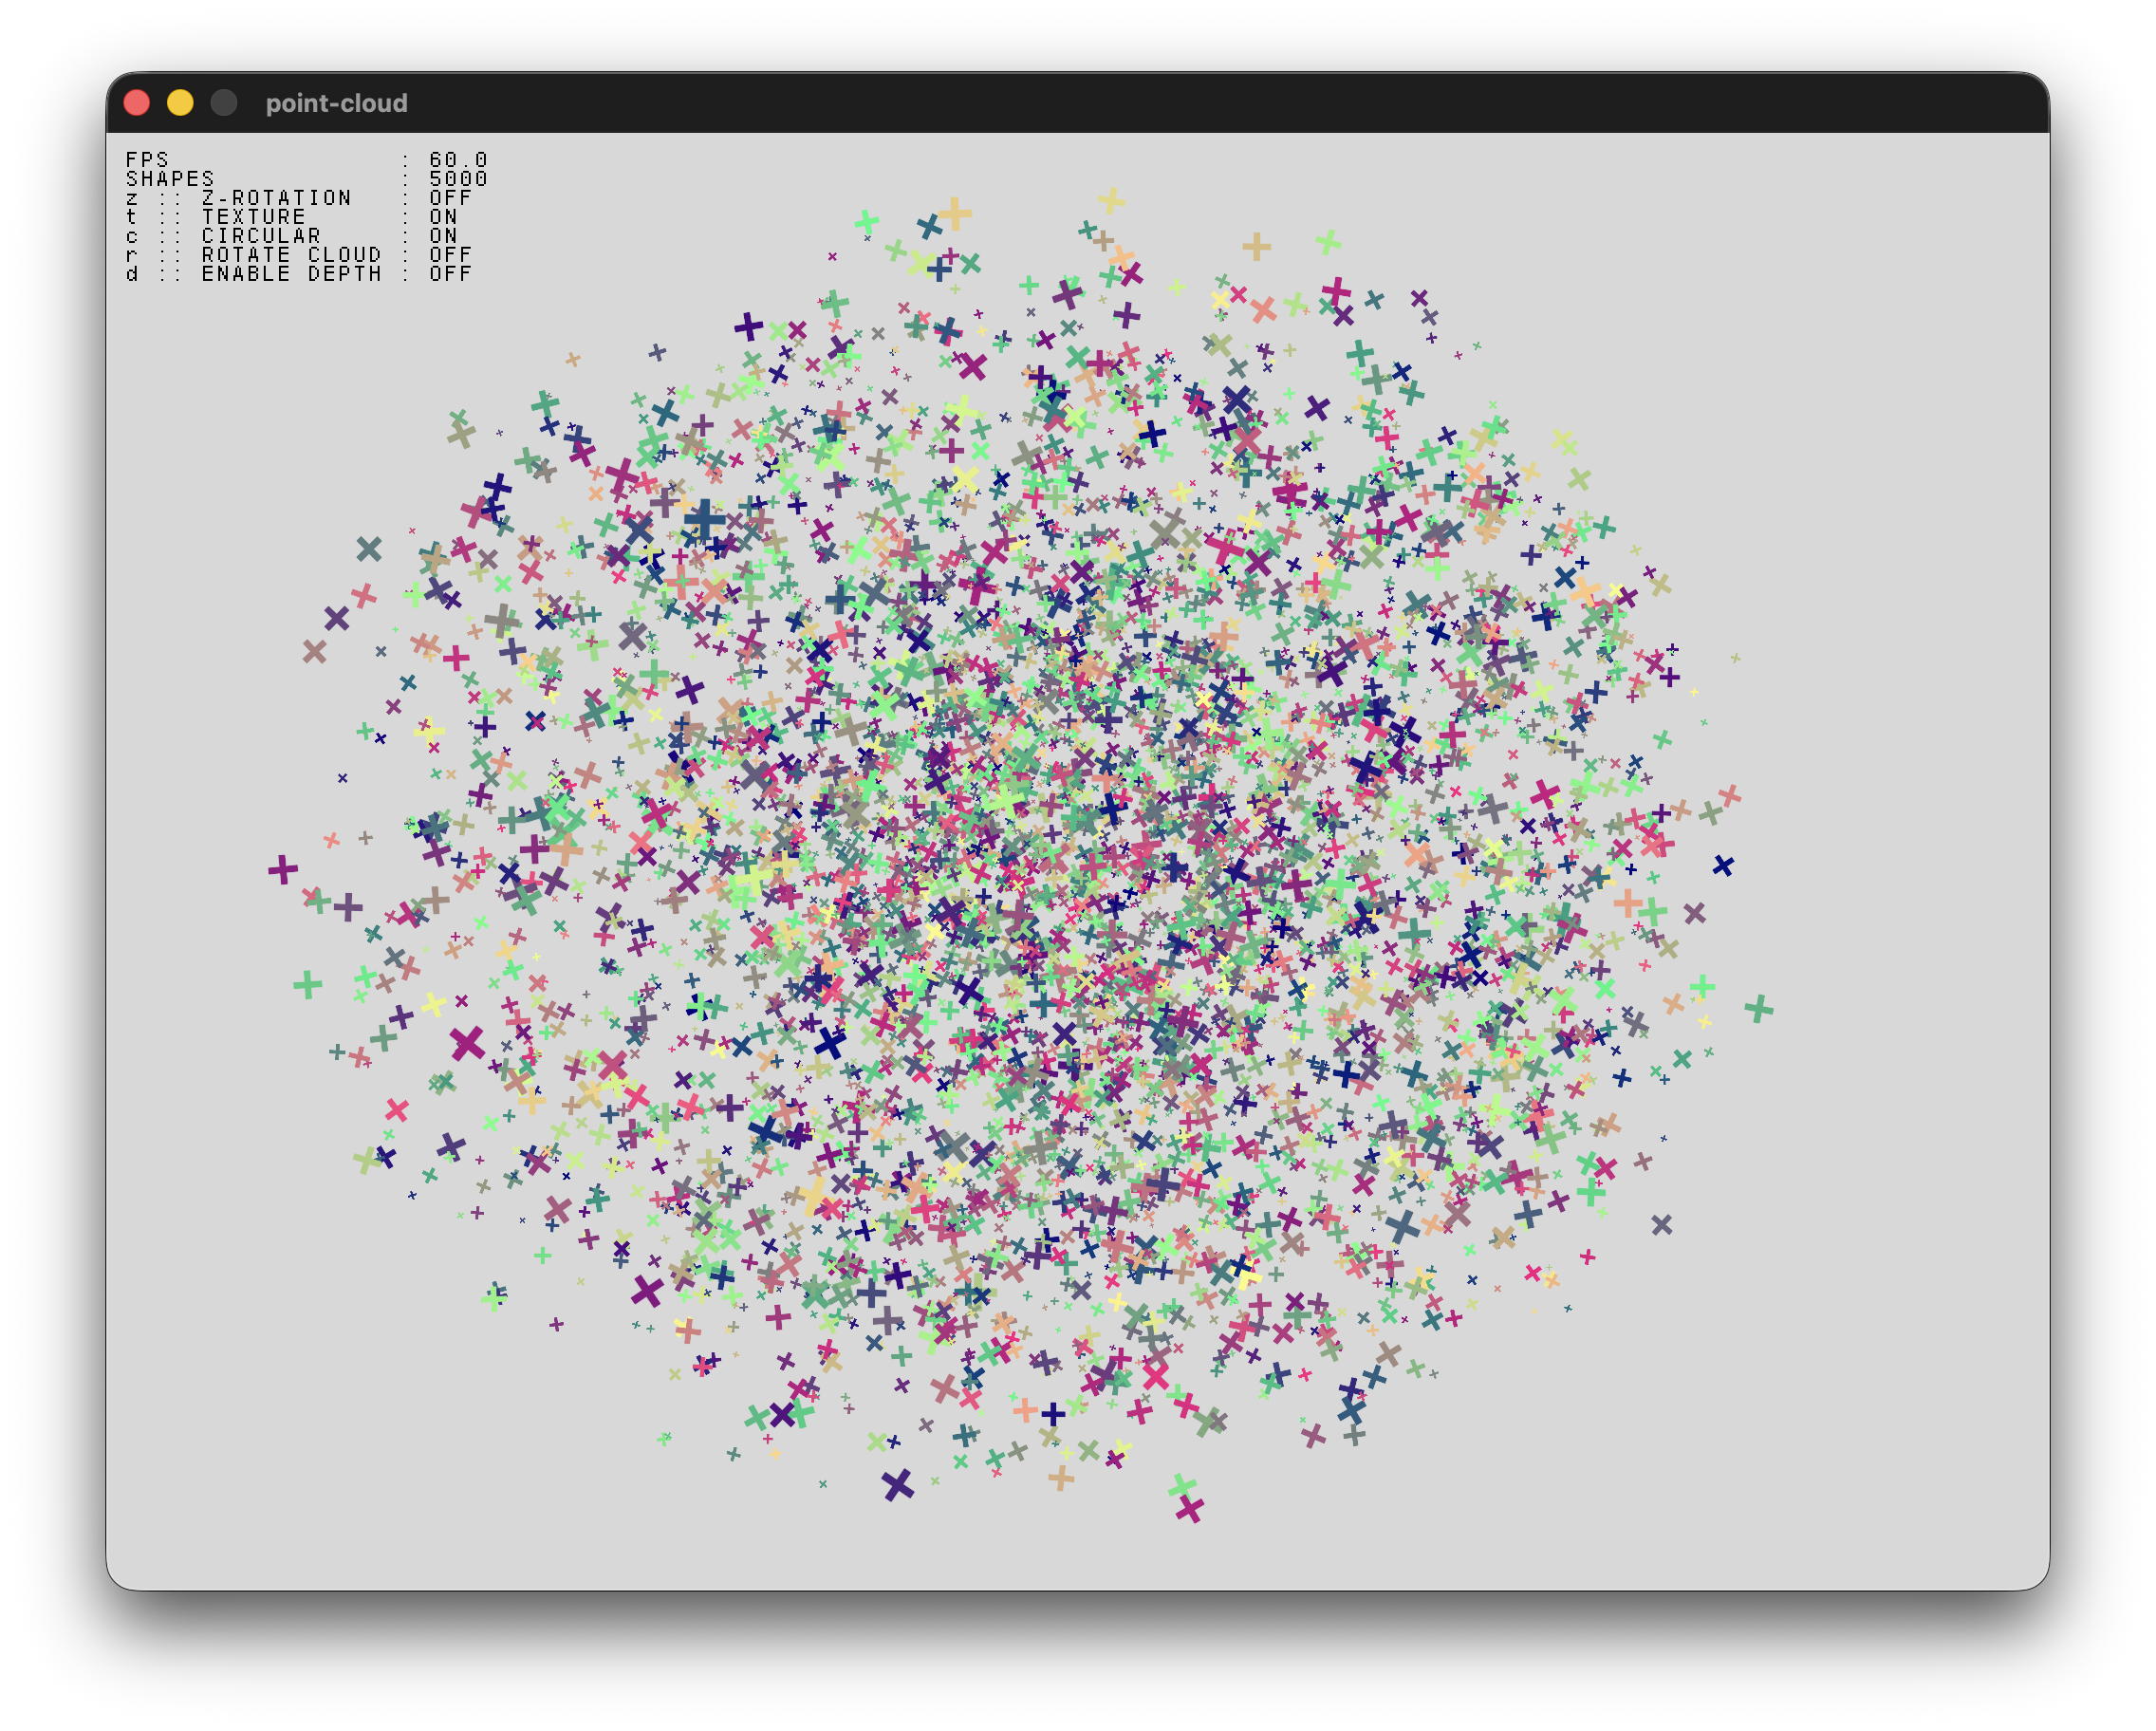The width and height of the screenshot is (2156, 1731).
Task: Select the big magenta cross at cloud's lower-left
Action: click(467, 1044)
